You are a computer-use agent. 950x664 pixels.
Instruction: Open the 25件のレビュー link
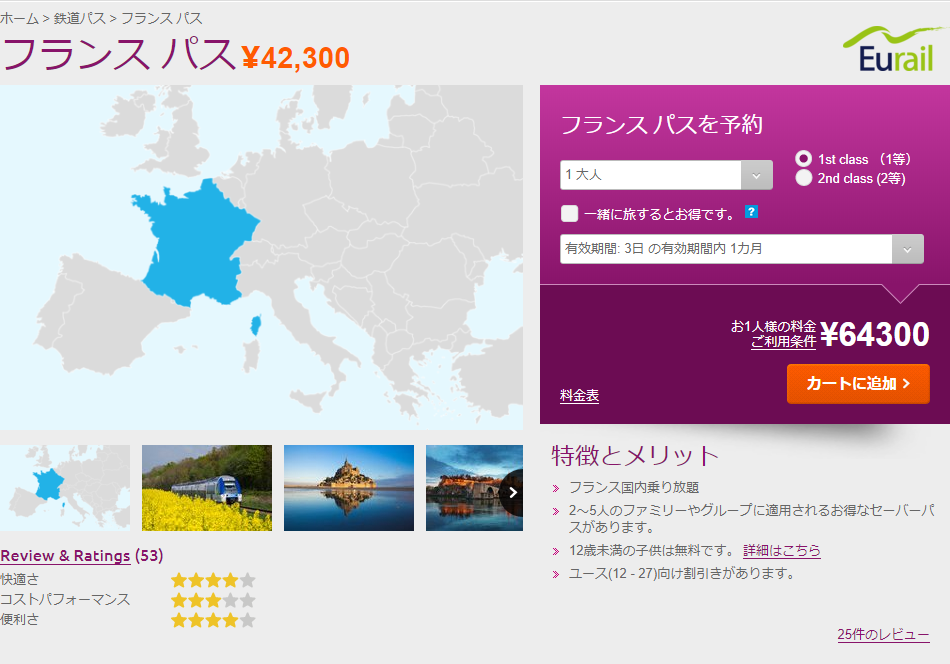pos(883,634)
